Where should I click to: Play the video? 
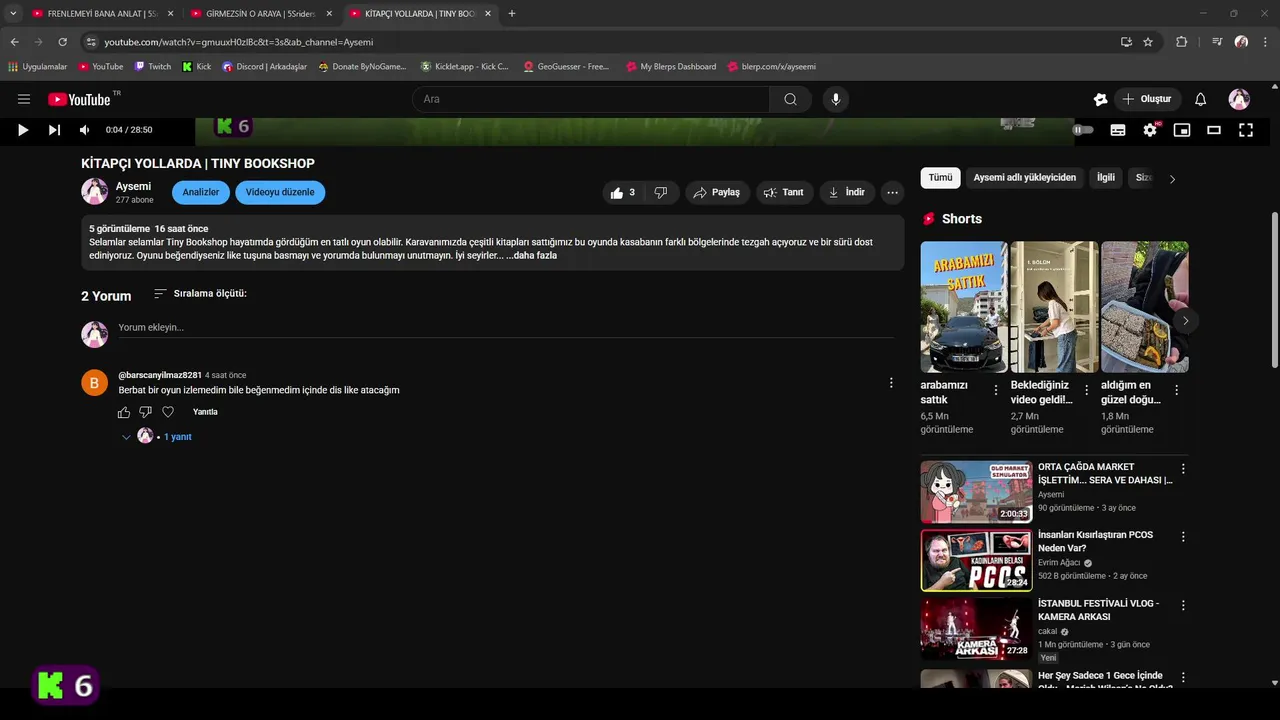point(23,130)
